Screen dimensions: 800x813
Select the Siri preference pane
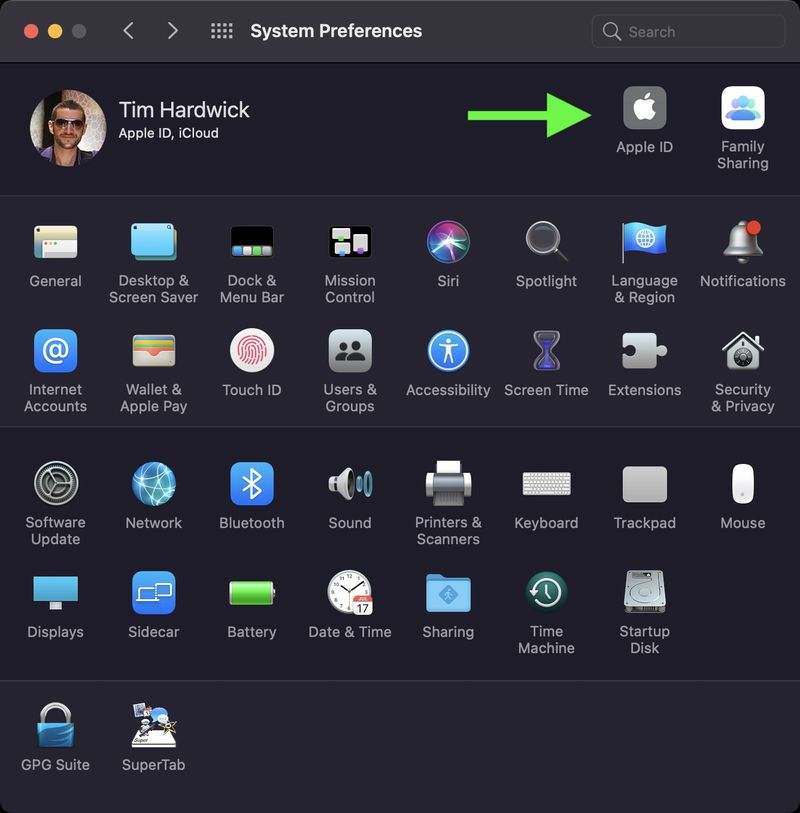pos(447,243)
